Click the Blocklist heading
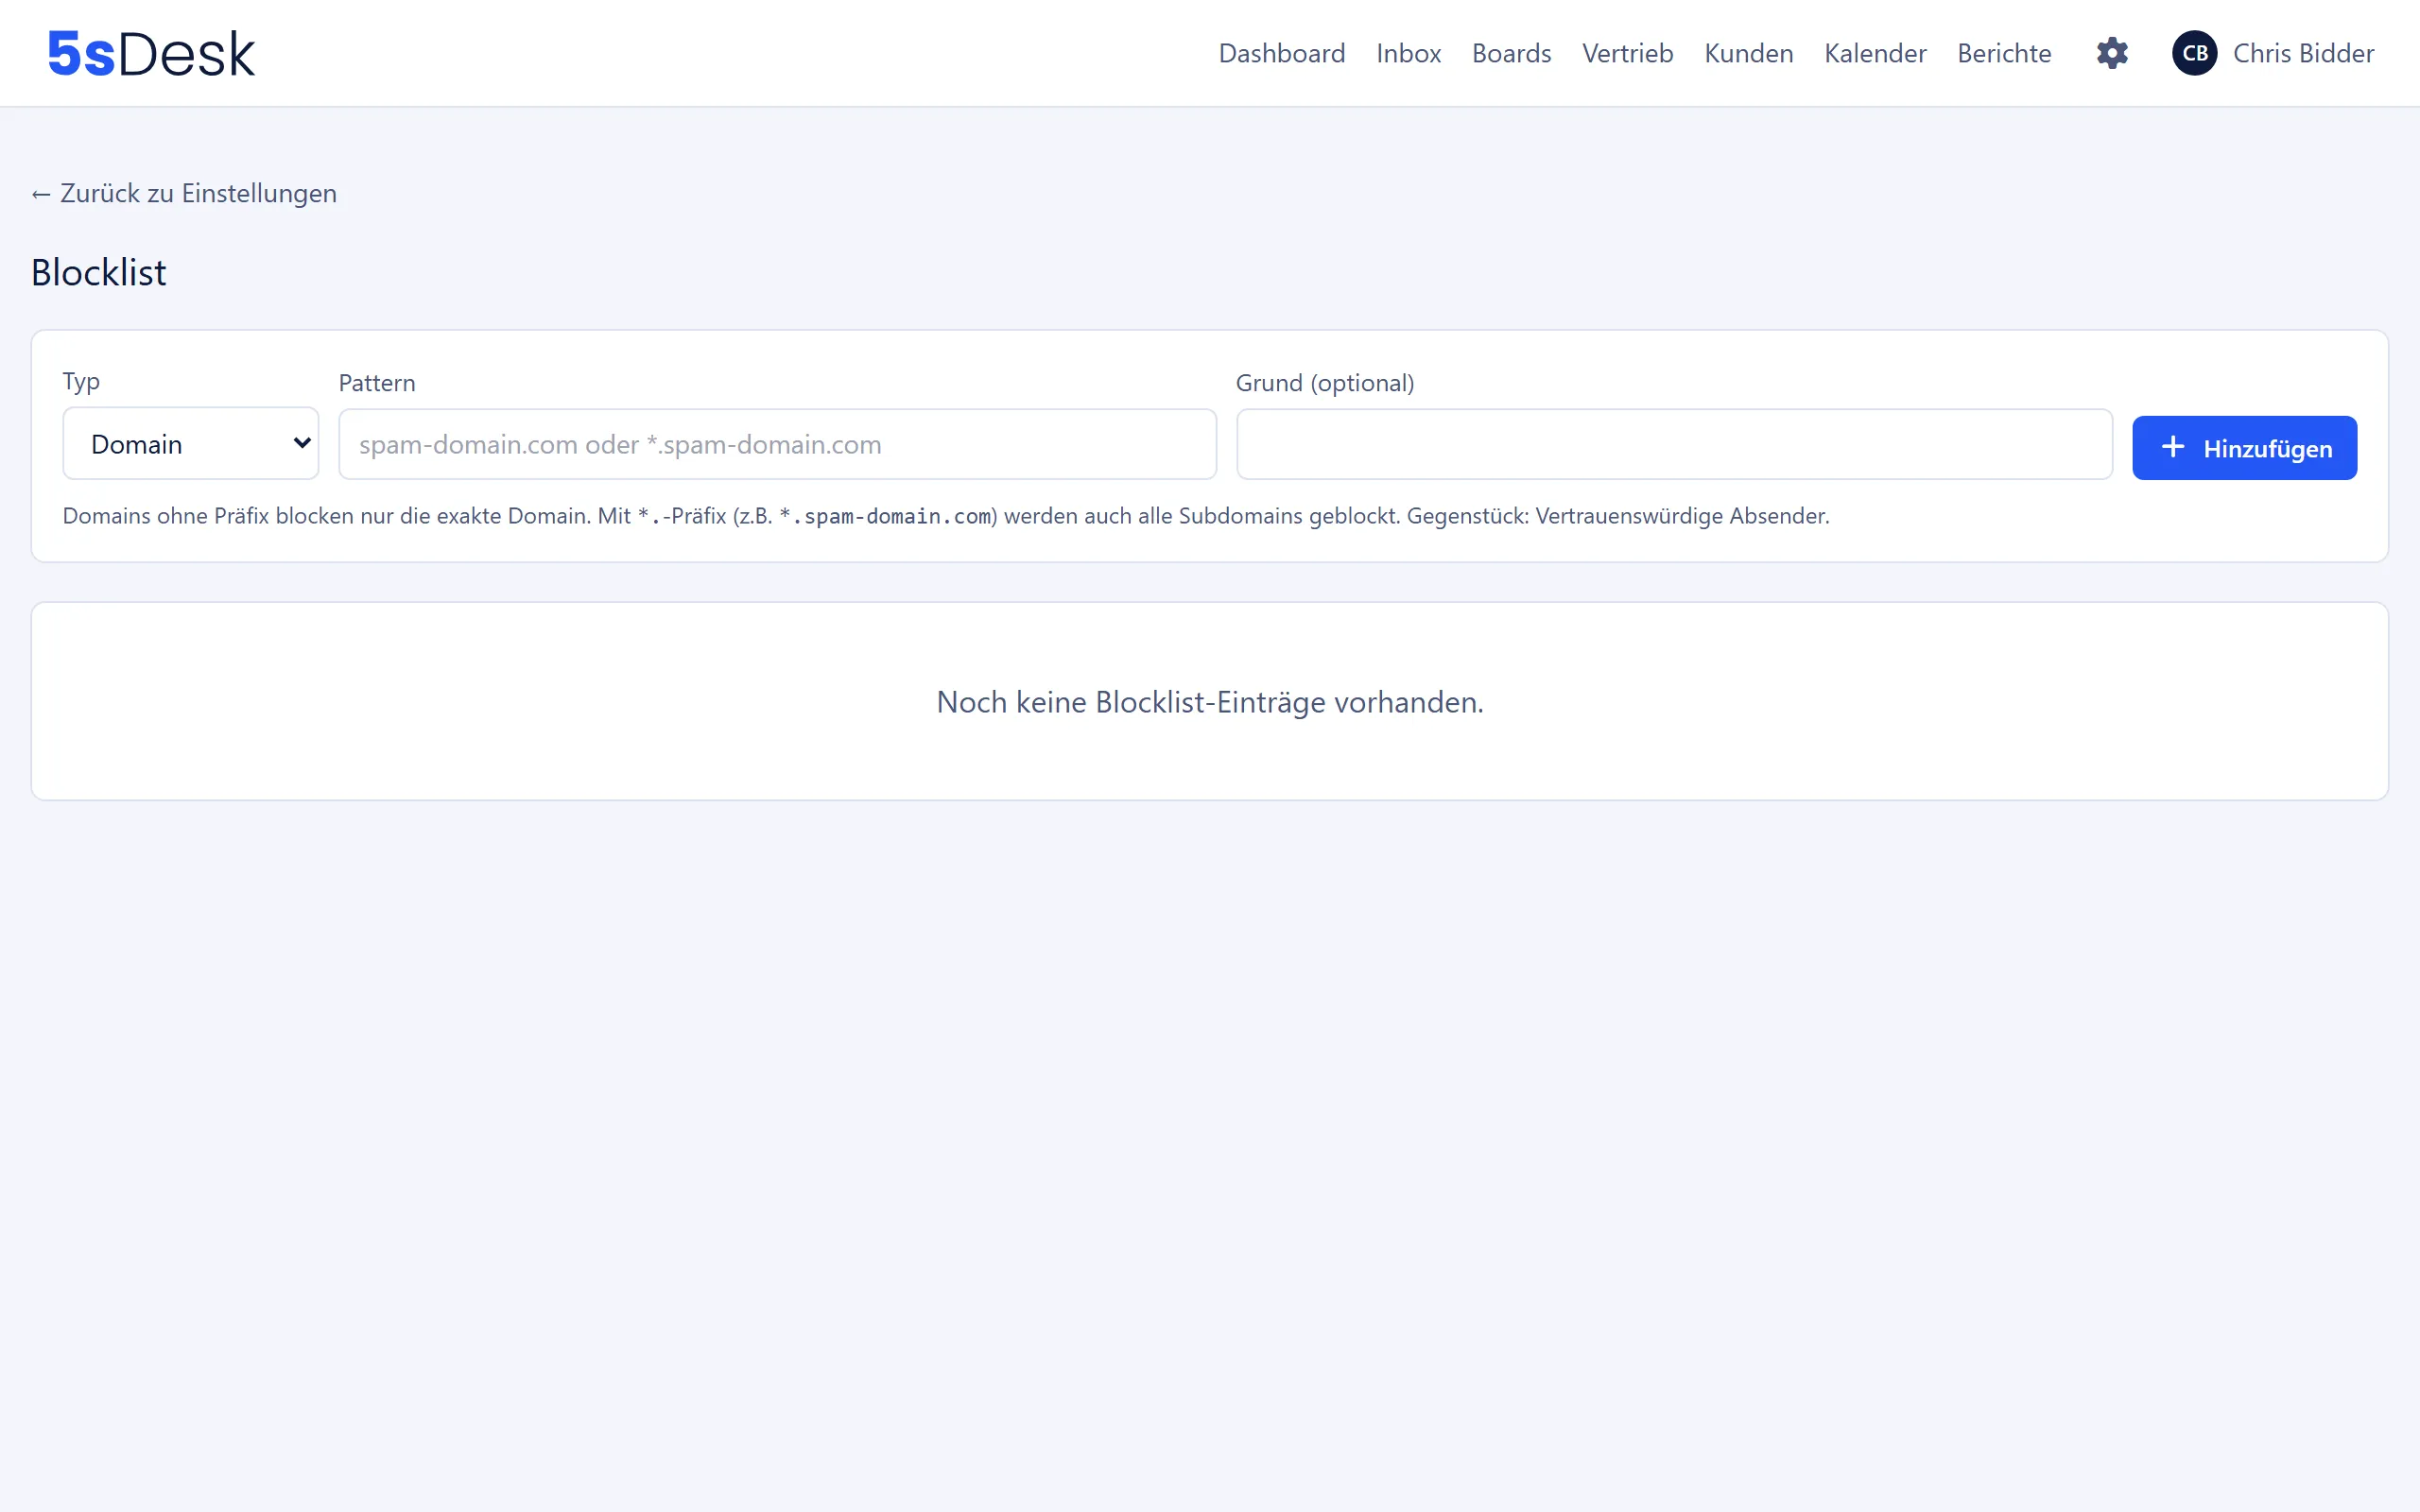 coord(99,272)
